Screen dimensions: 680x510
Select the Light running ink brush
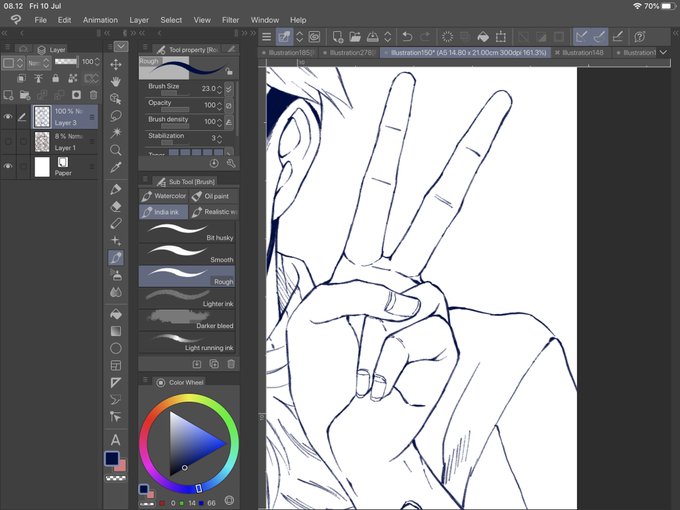point(187,342)
